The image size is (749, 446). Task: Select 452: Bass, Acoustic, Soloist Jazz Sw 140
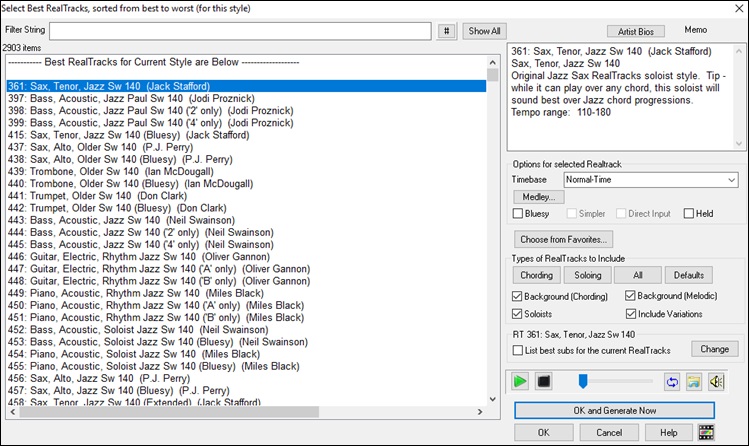tap(246, 330)
